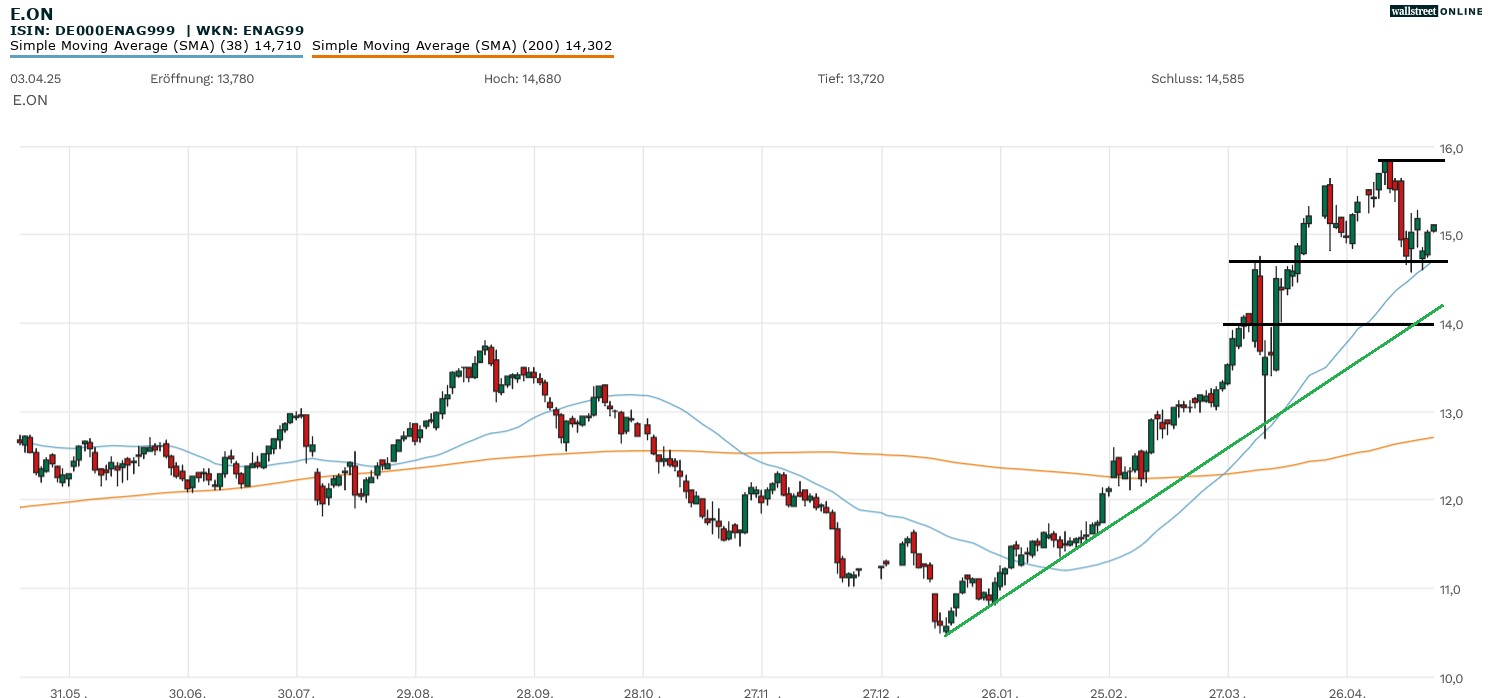Click the wallstreet ONLINE logo
The width and height of the screenshot is (1490, 698).
click(1436, 11)
